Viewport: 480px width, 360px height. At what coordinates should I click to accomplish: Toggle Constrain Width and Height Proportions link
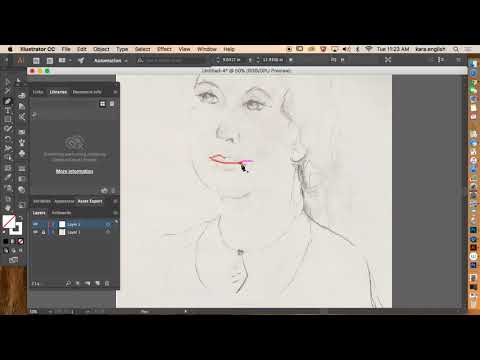(250, 60)
